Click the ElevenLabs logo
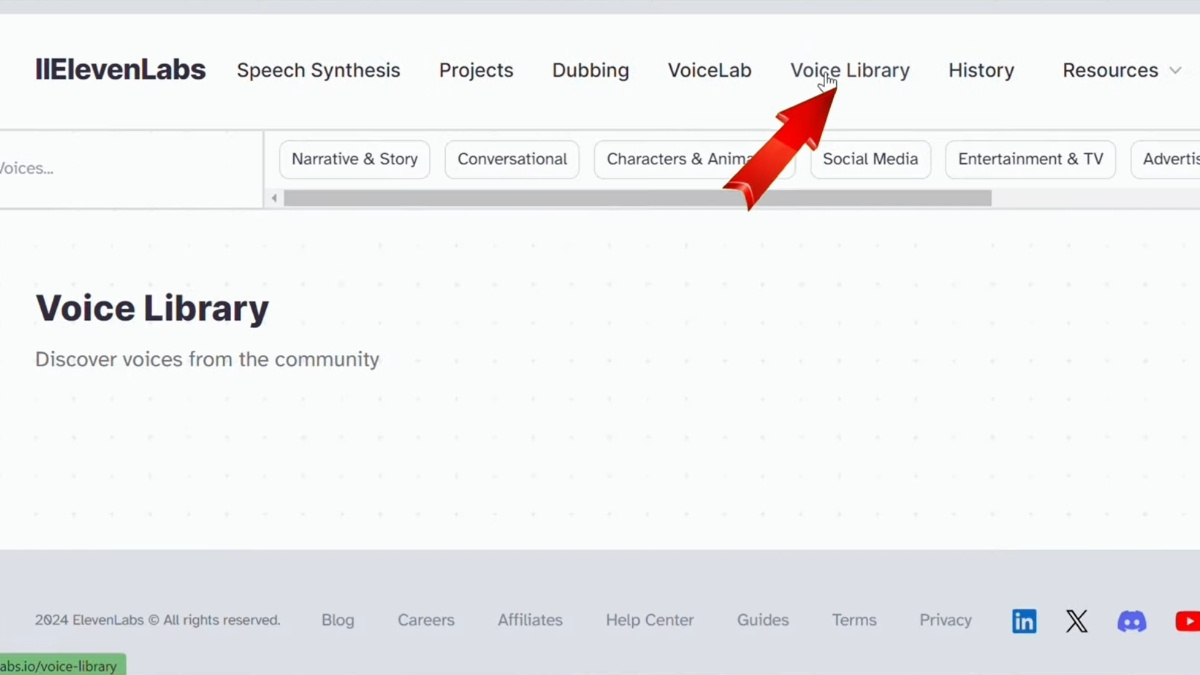The image size is (1200, 675). [x=120, y=70]
